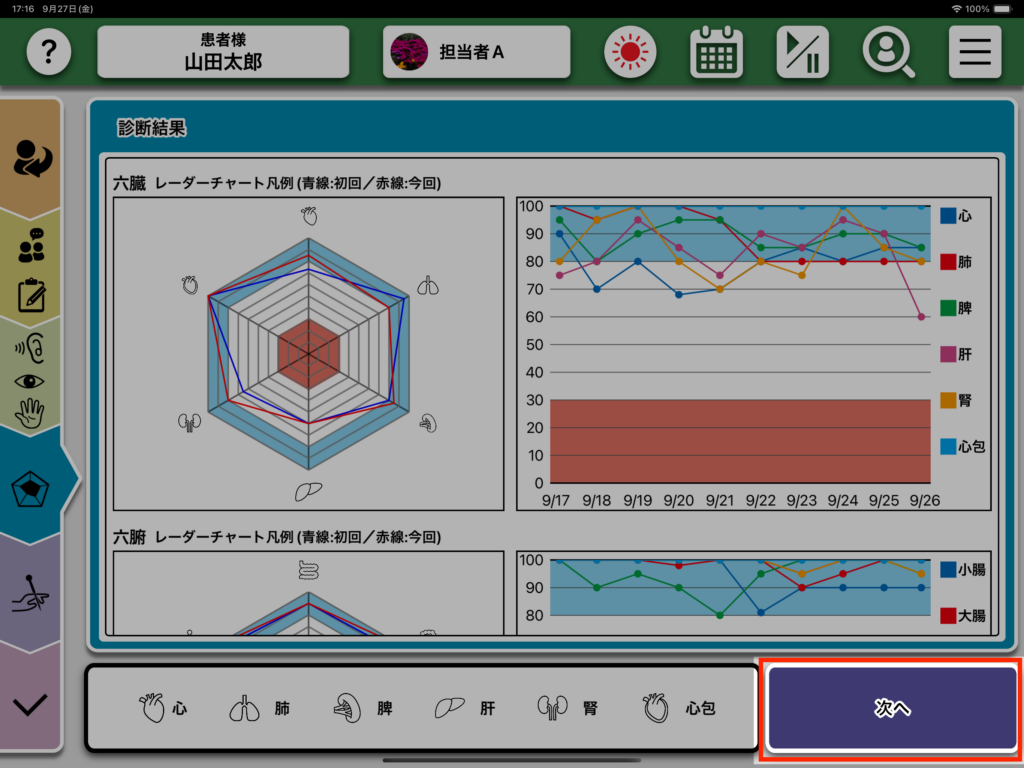The height and width of the screenshot is (768, 1024).
Task: Open the calendar icon in header
Action: point(716,52)
